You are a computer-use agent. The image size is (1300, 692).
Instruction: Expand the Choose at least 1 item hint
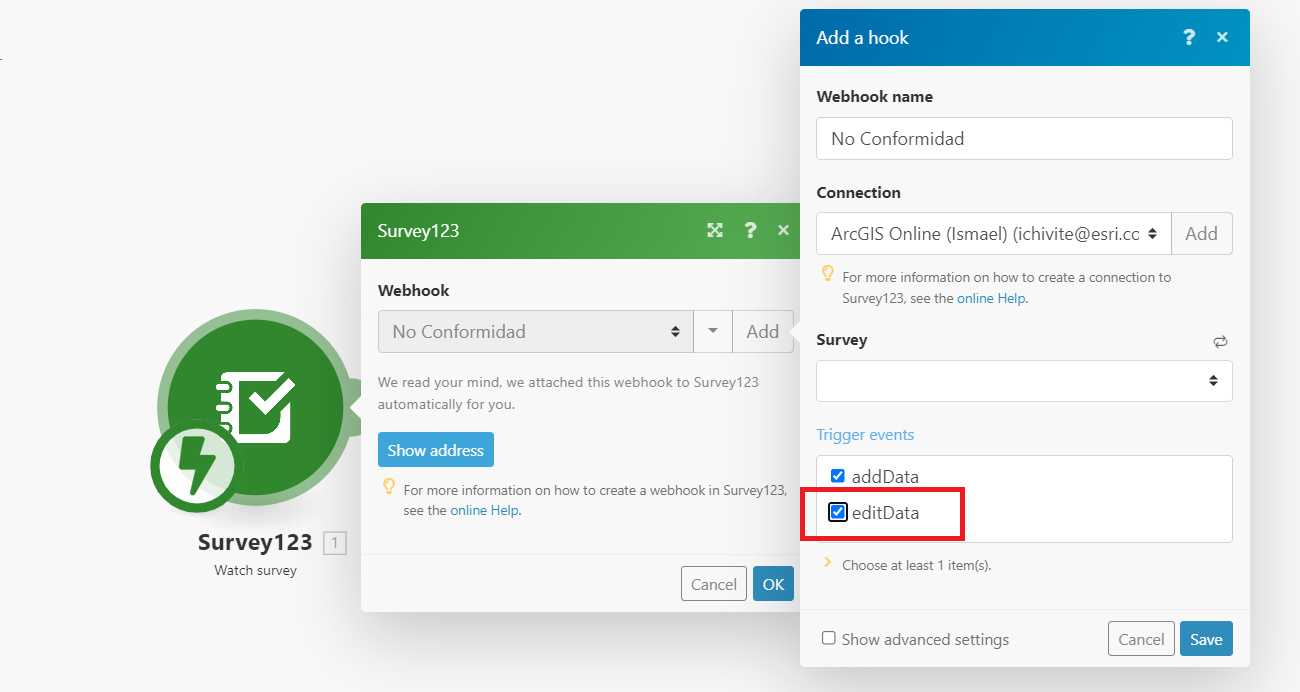(x=827, y=563)
